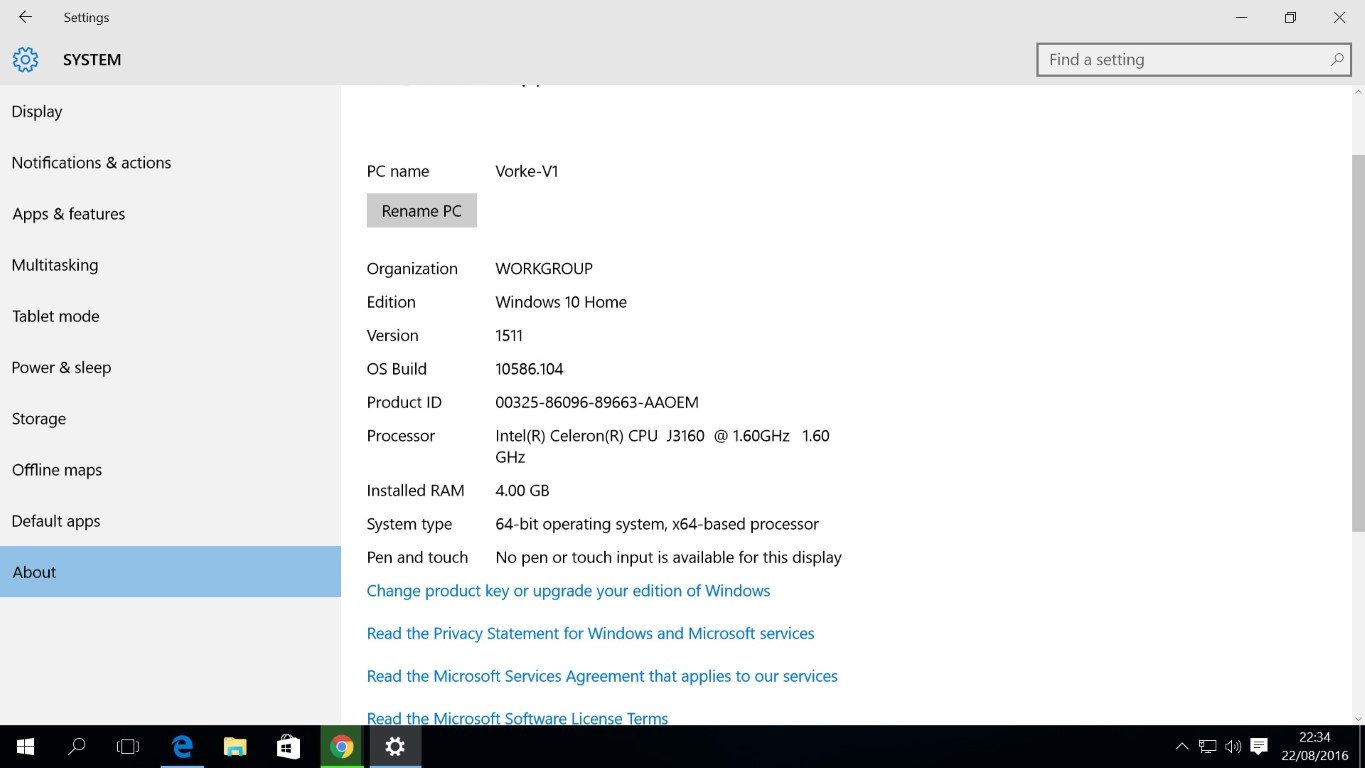The width and height of the screenshot is (1365, 768).
Task: Open the Privacy Statement link
Action: (590, 633)
